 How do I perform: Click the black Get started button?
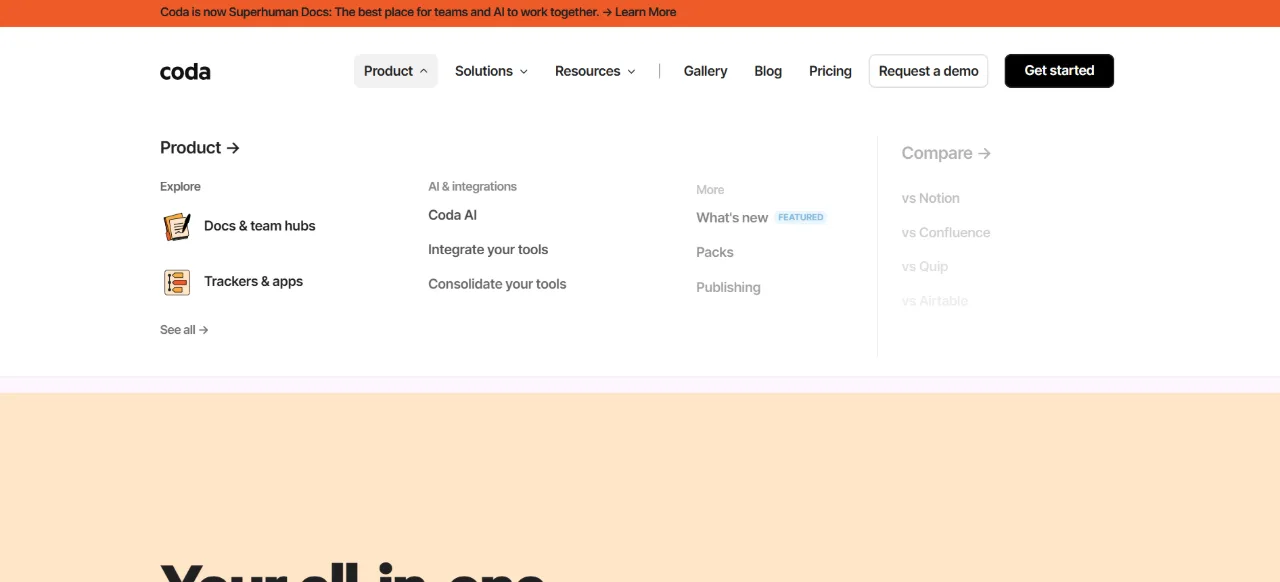(1059, 71)
